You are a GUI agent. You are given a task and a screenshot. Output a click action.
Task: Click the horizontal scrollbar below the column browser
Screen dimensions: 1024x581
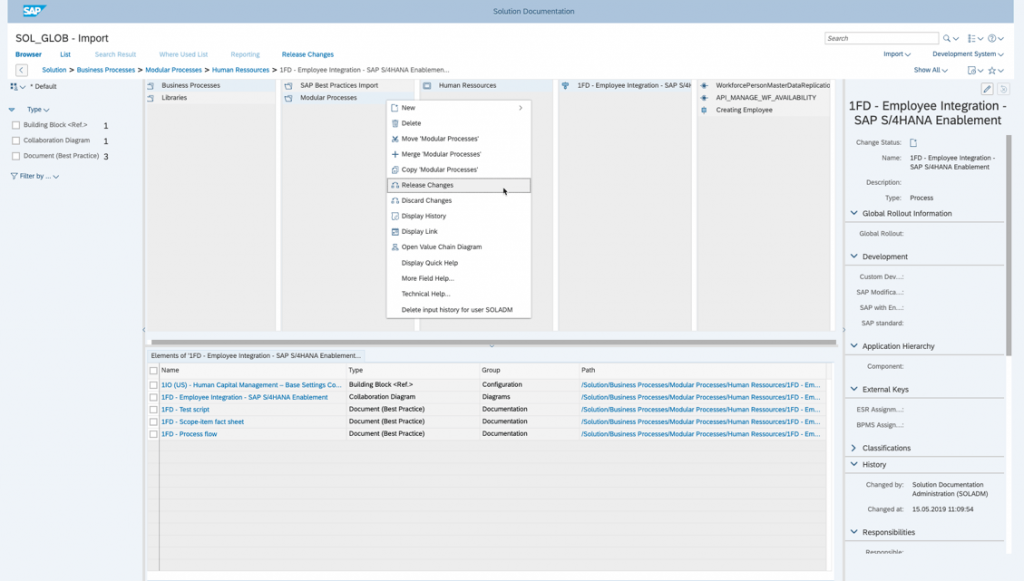click(494, 342)
